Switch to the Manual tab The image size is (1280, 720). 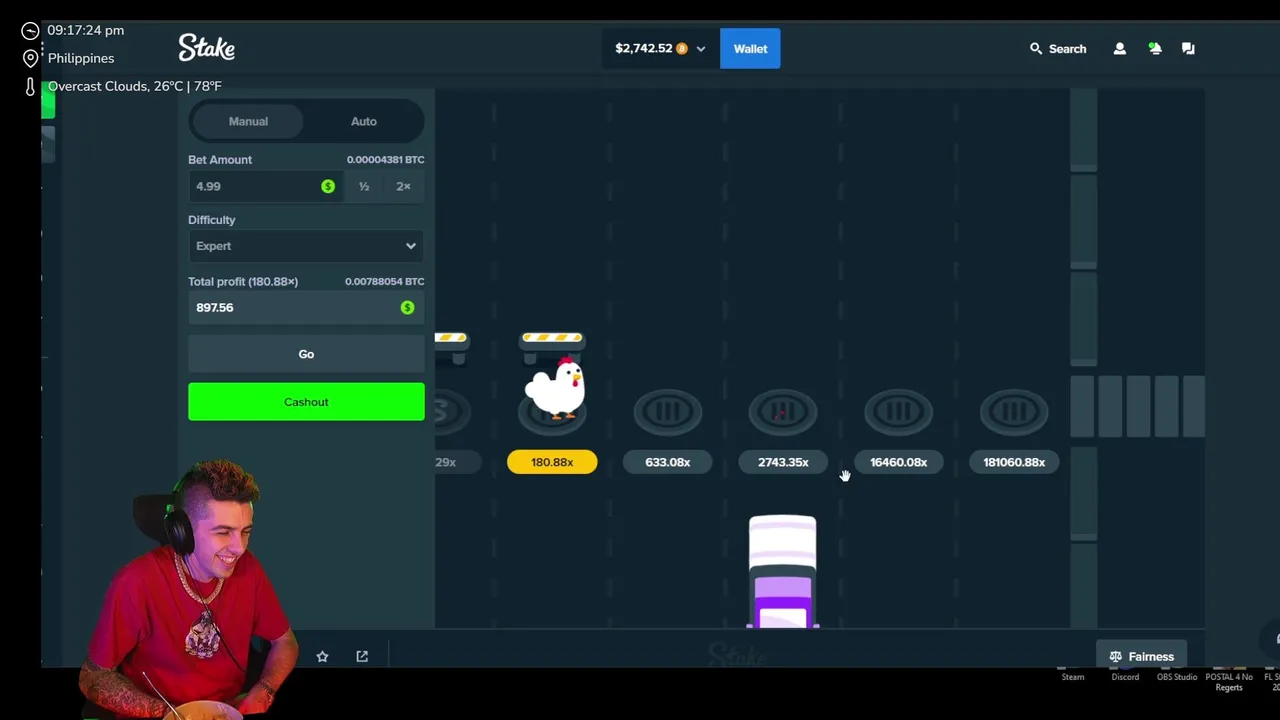pos(248,121)
